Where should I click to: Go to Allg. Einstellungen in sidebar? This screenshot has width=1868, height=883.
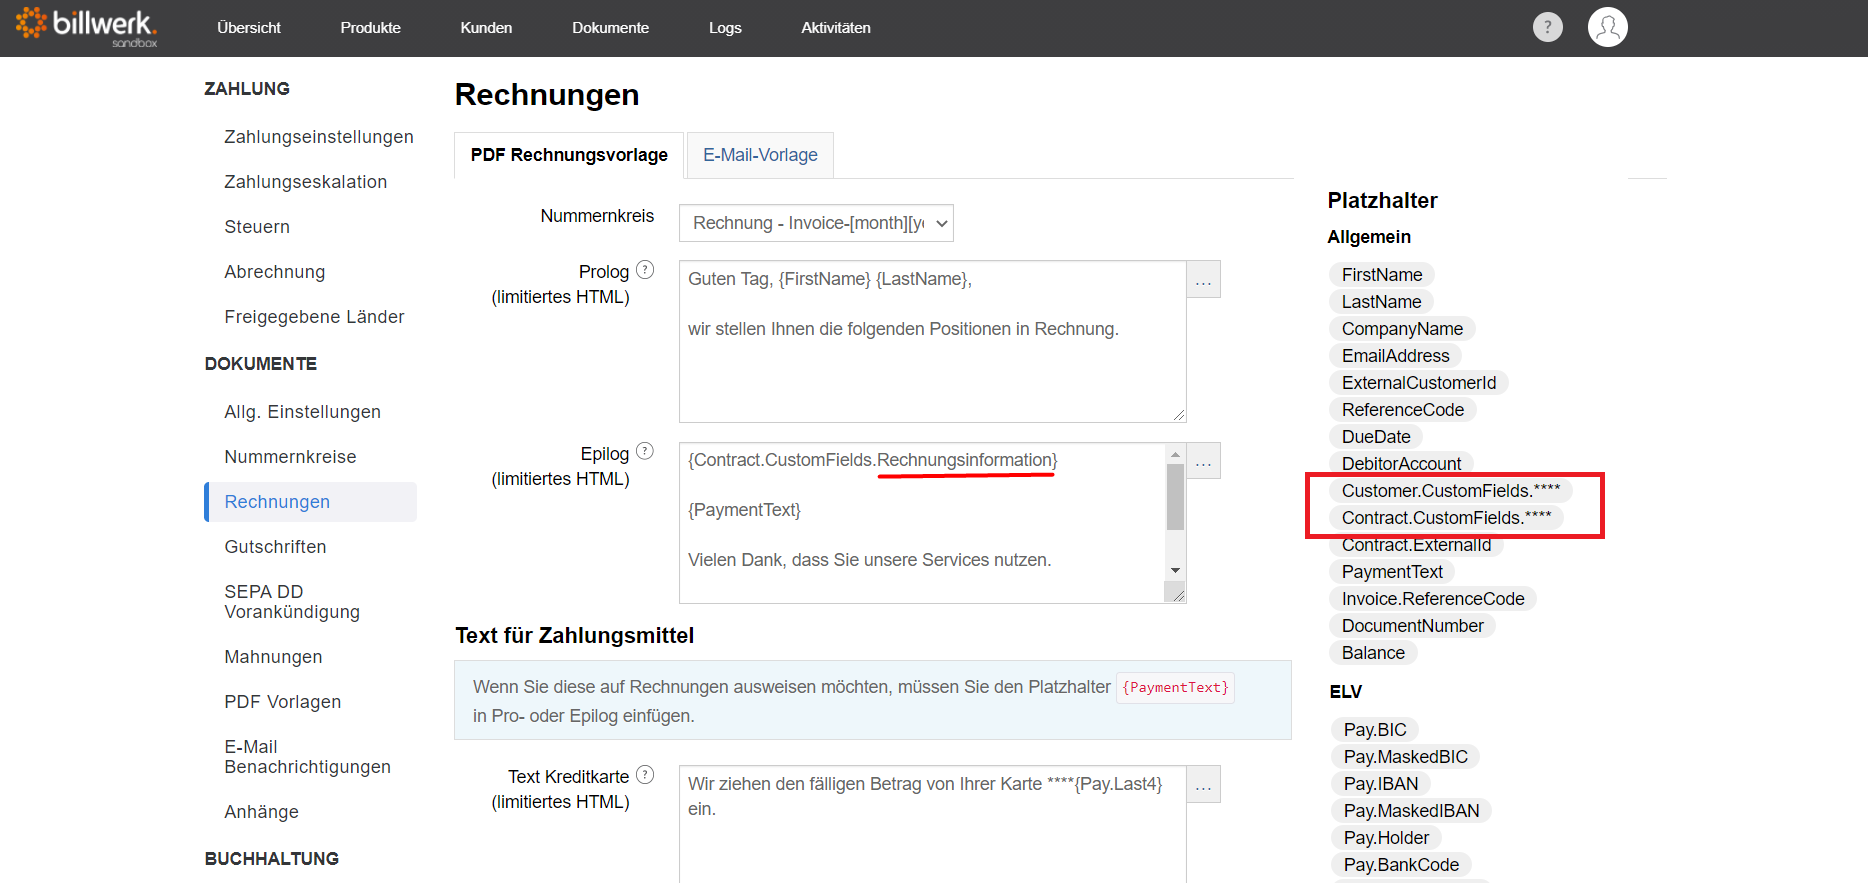[x=303, y=412]
